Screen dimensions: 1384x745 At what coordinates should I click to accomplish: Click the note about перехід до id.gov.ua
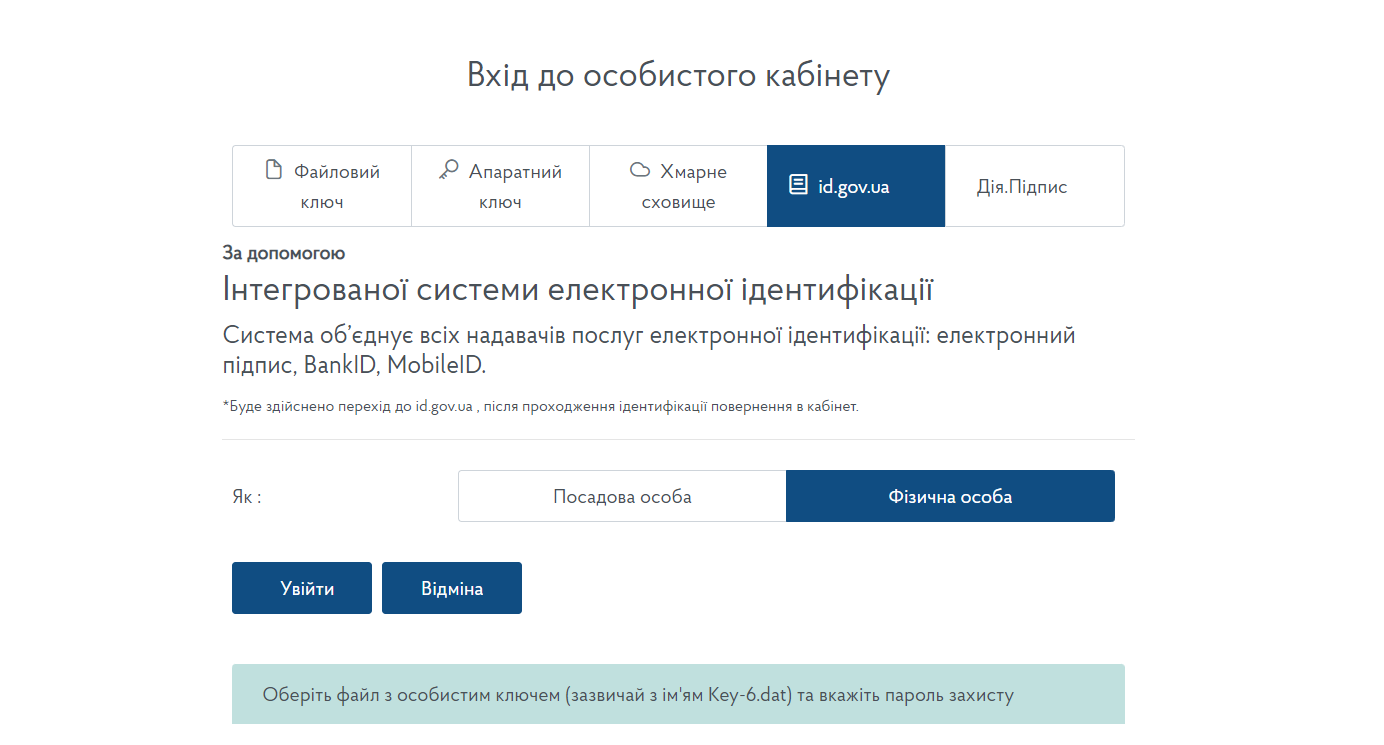coord(540,407)
